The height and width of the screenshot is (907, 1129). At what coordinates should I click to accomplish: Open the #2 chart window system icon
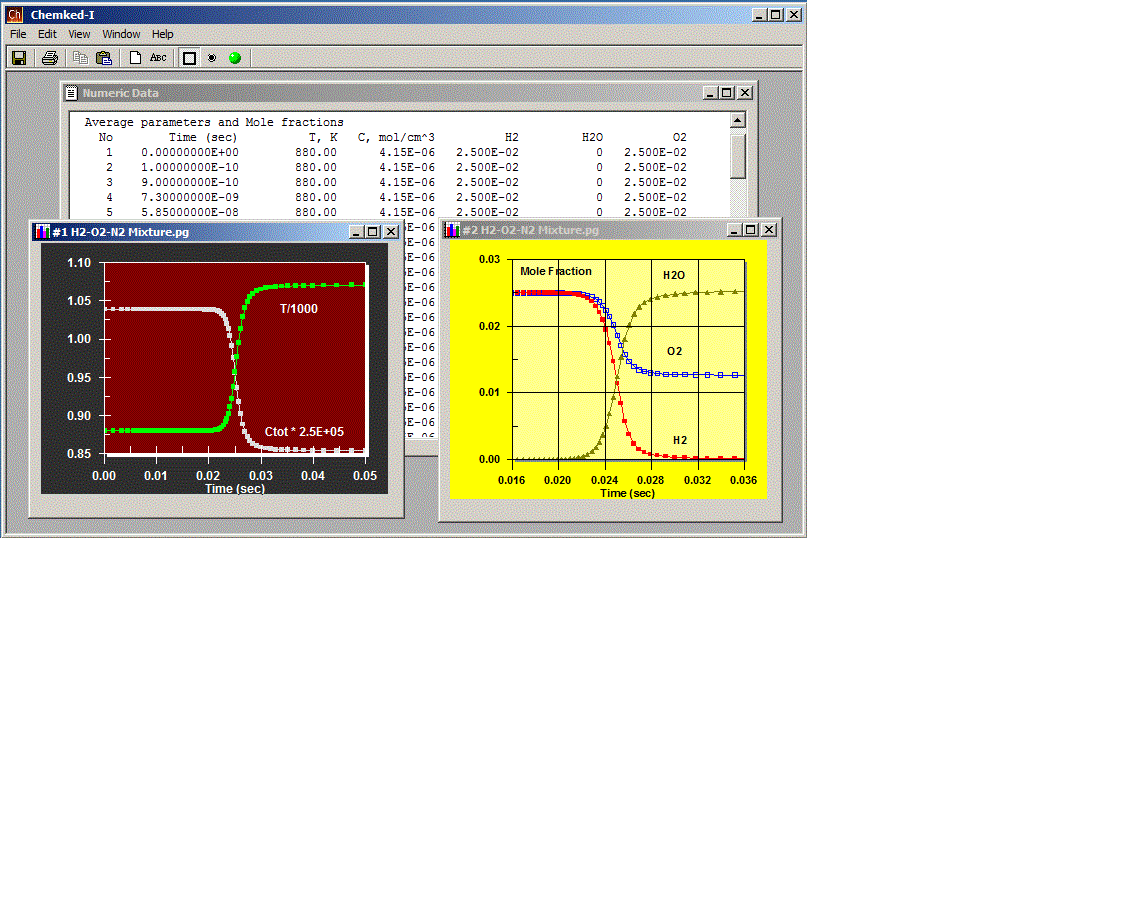click(452, 230)
